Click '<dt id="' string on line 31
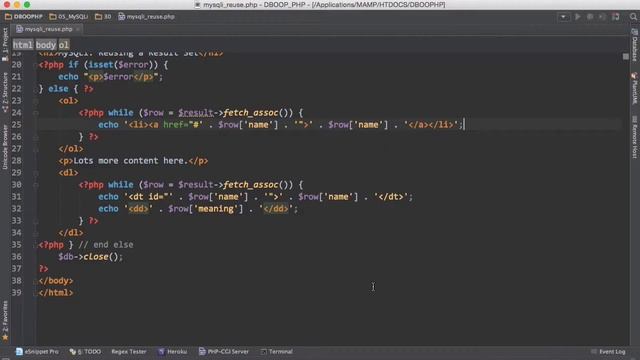This screenshot has width=640, height=360. click(149, 196)
